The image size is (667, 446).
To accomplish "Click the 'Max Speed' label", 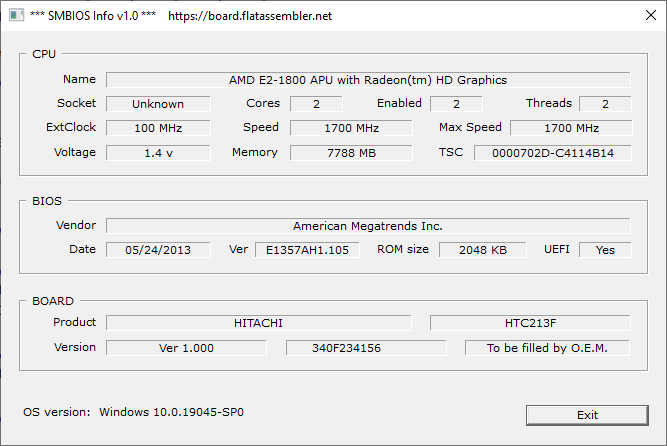I will tap(470, 127).
